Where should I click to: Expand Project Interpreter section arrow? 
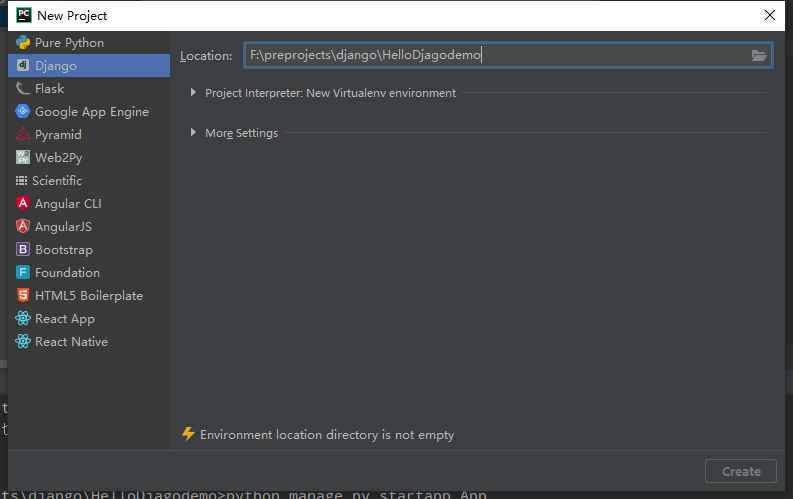193,93
